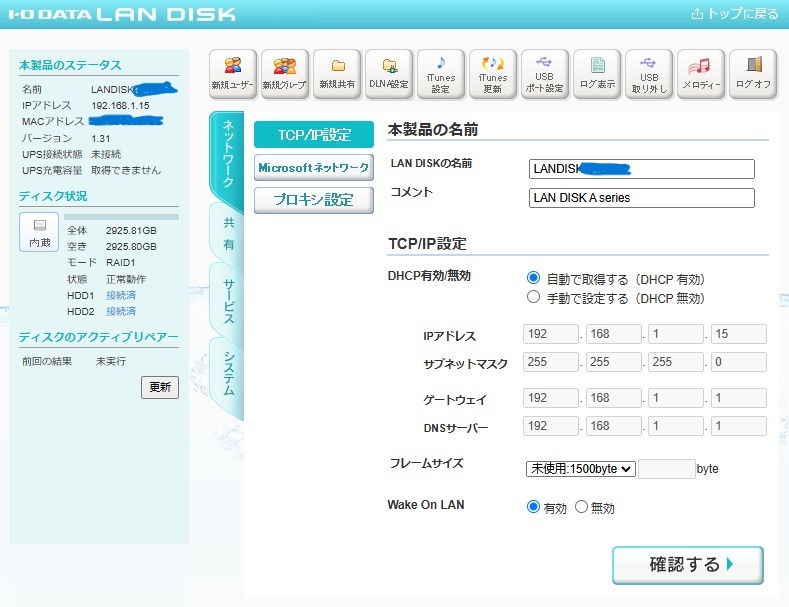Open iTunes設定 music note icon
This screenshot has height=607, width=789.
click(441, 74)
